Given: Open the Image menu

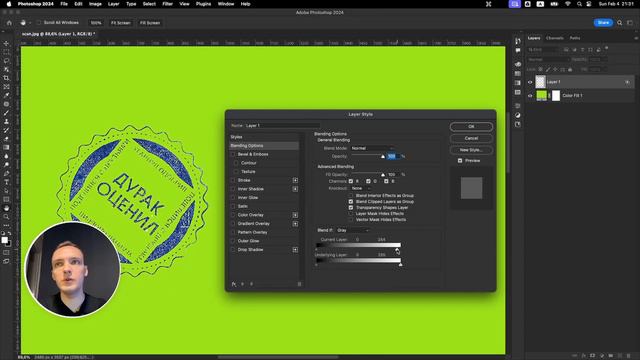Looking at the screenshot, I should (x=95, y=4).
